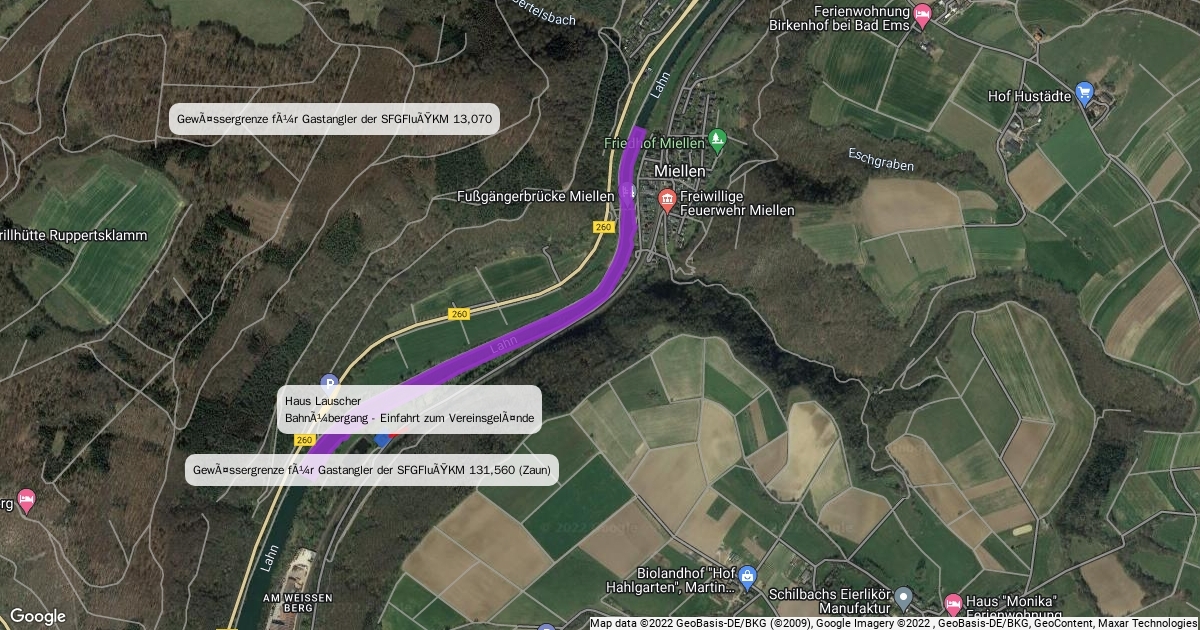Open the Freiwillige Feuerwehr Miellen marker
The height and width of the screenshot is (630, 1200).
click(x=667, y=201)
